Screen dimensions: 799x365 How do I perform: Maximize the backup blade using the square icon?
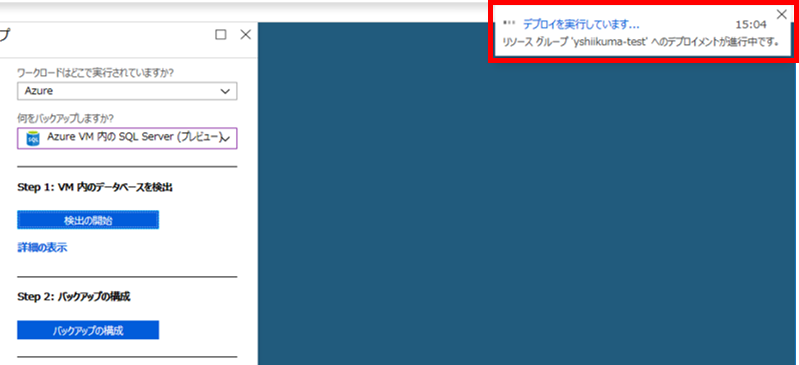tap(221, 35)
